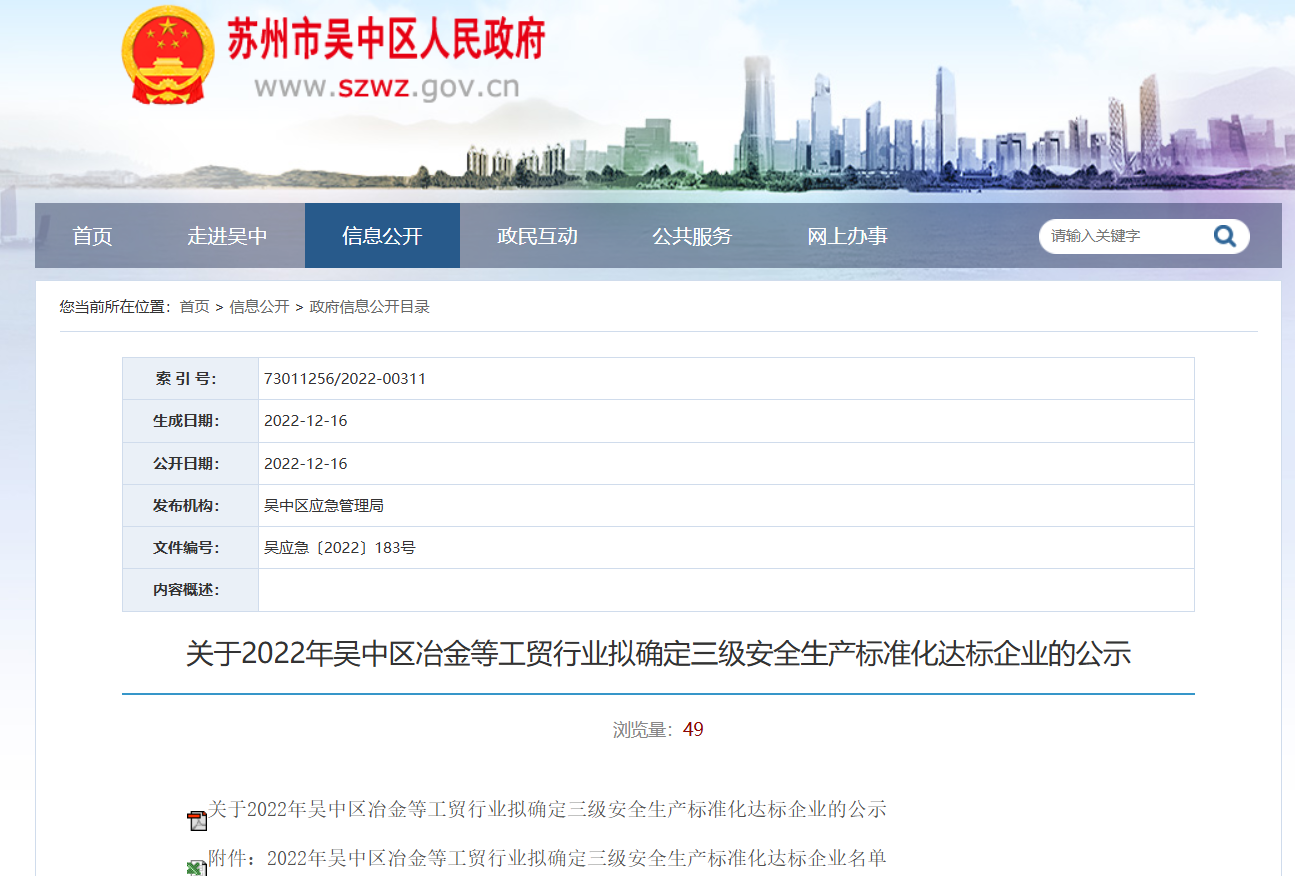Click the national emblem logo in the header

click(x=167, y=55)
